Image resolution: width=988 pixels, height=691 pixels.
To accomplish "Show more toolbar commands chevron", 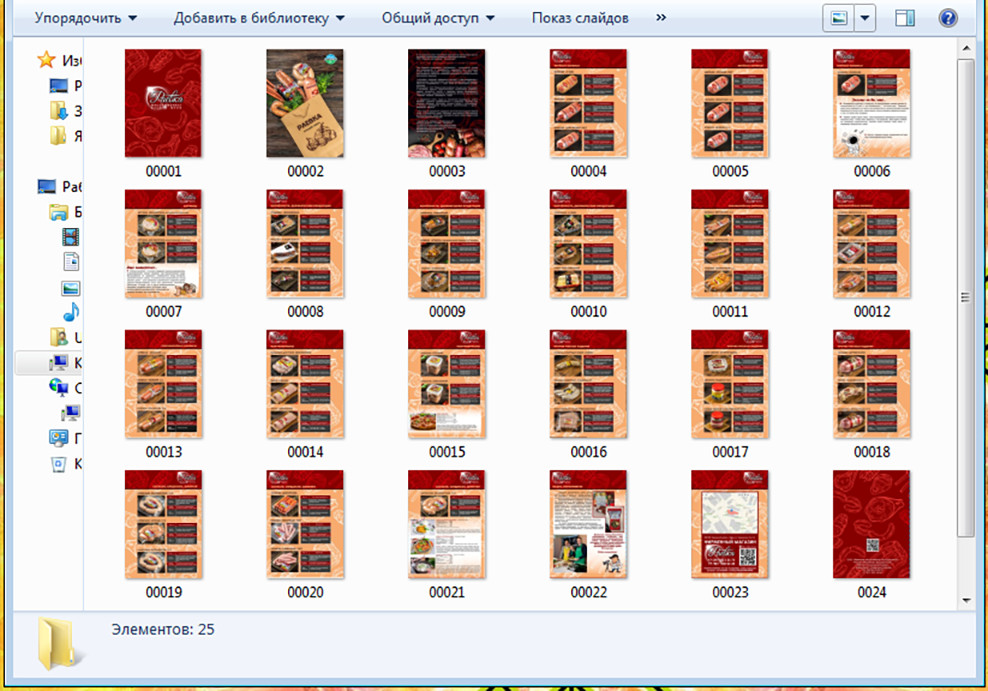I will (660, 18).
